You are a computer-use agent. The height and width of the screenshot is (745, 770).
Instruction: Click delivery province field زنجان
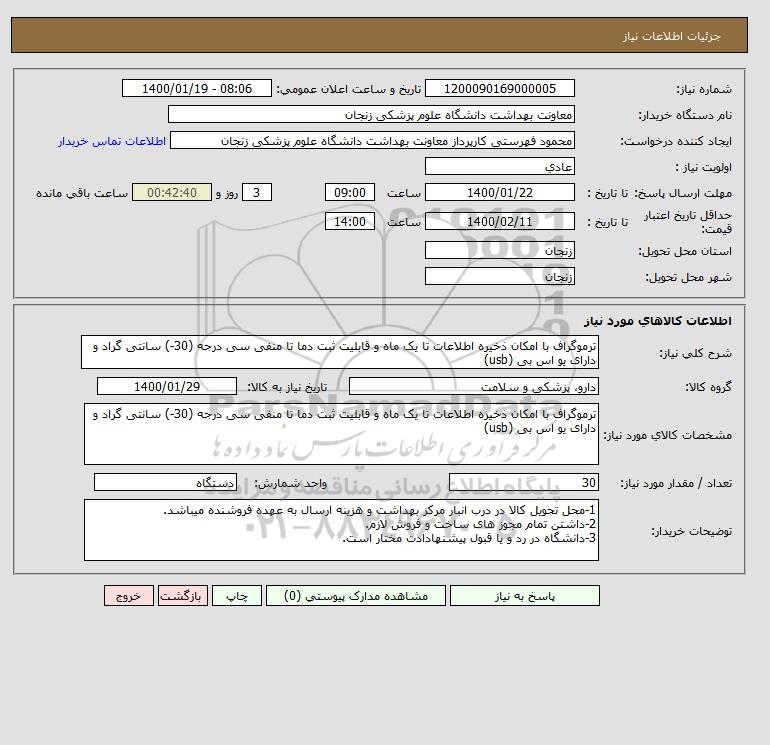click(x=499, y=250)
